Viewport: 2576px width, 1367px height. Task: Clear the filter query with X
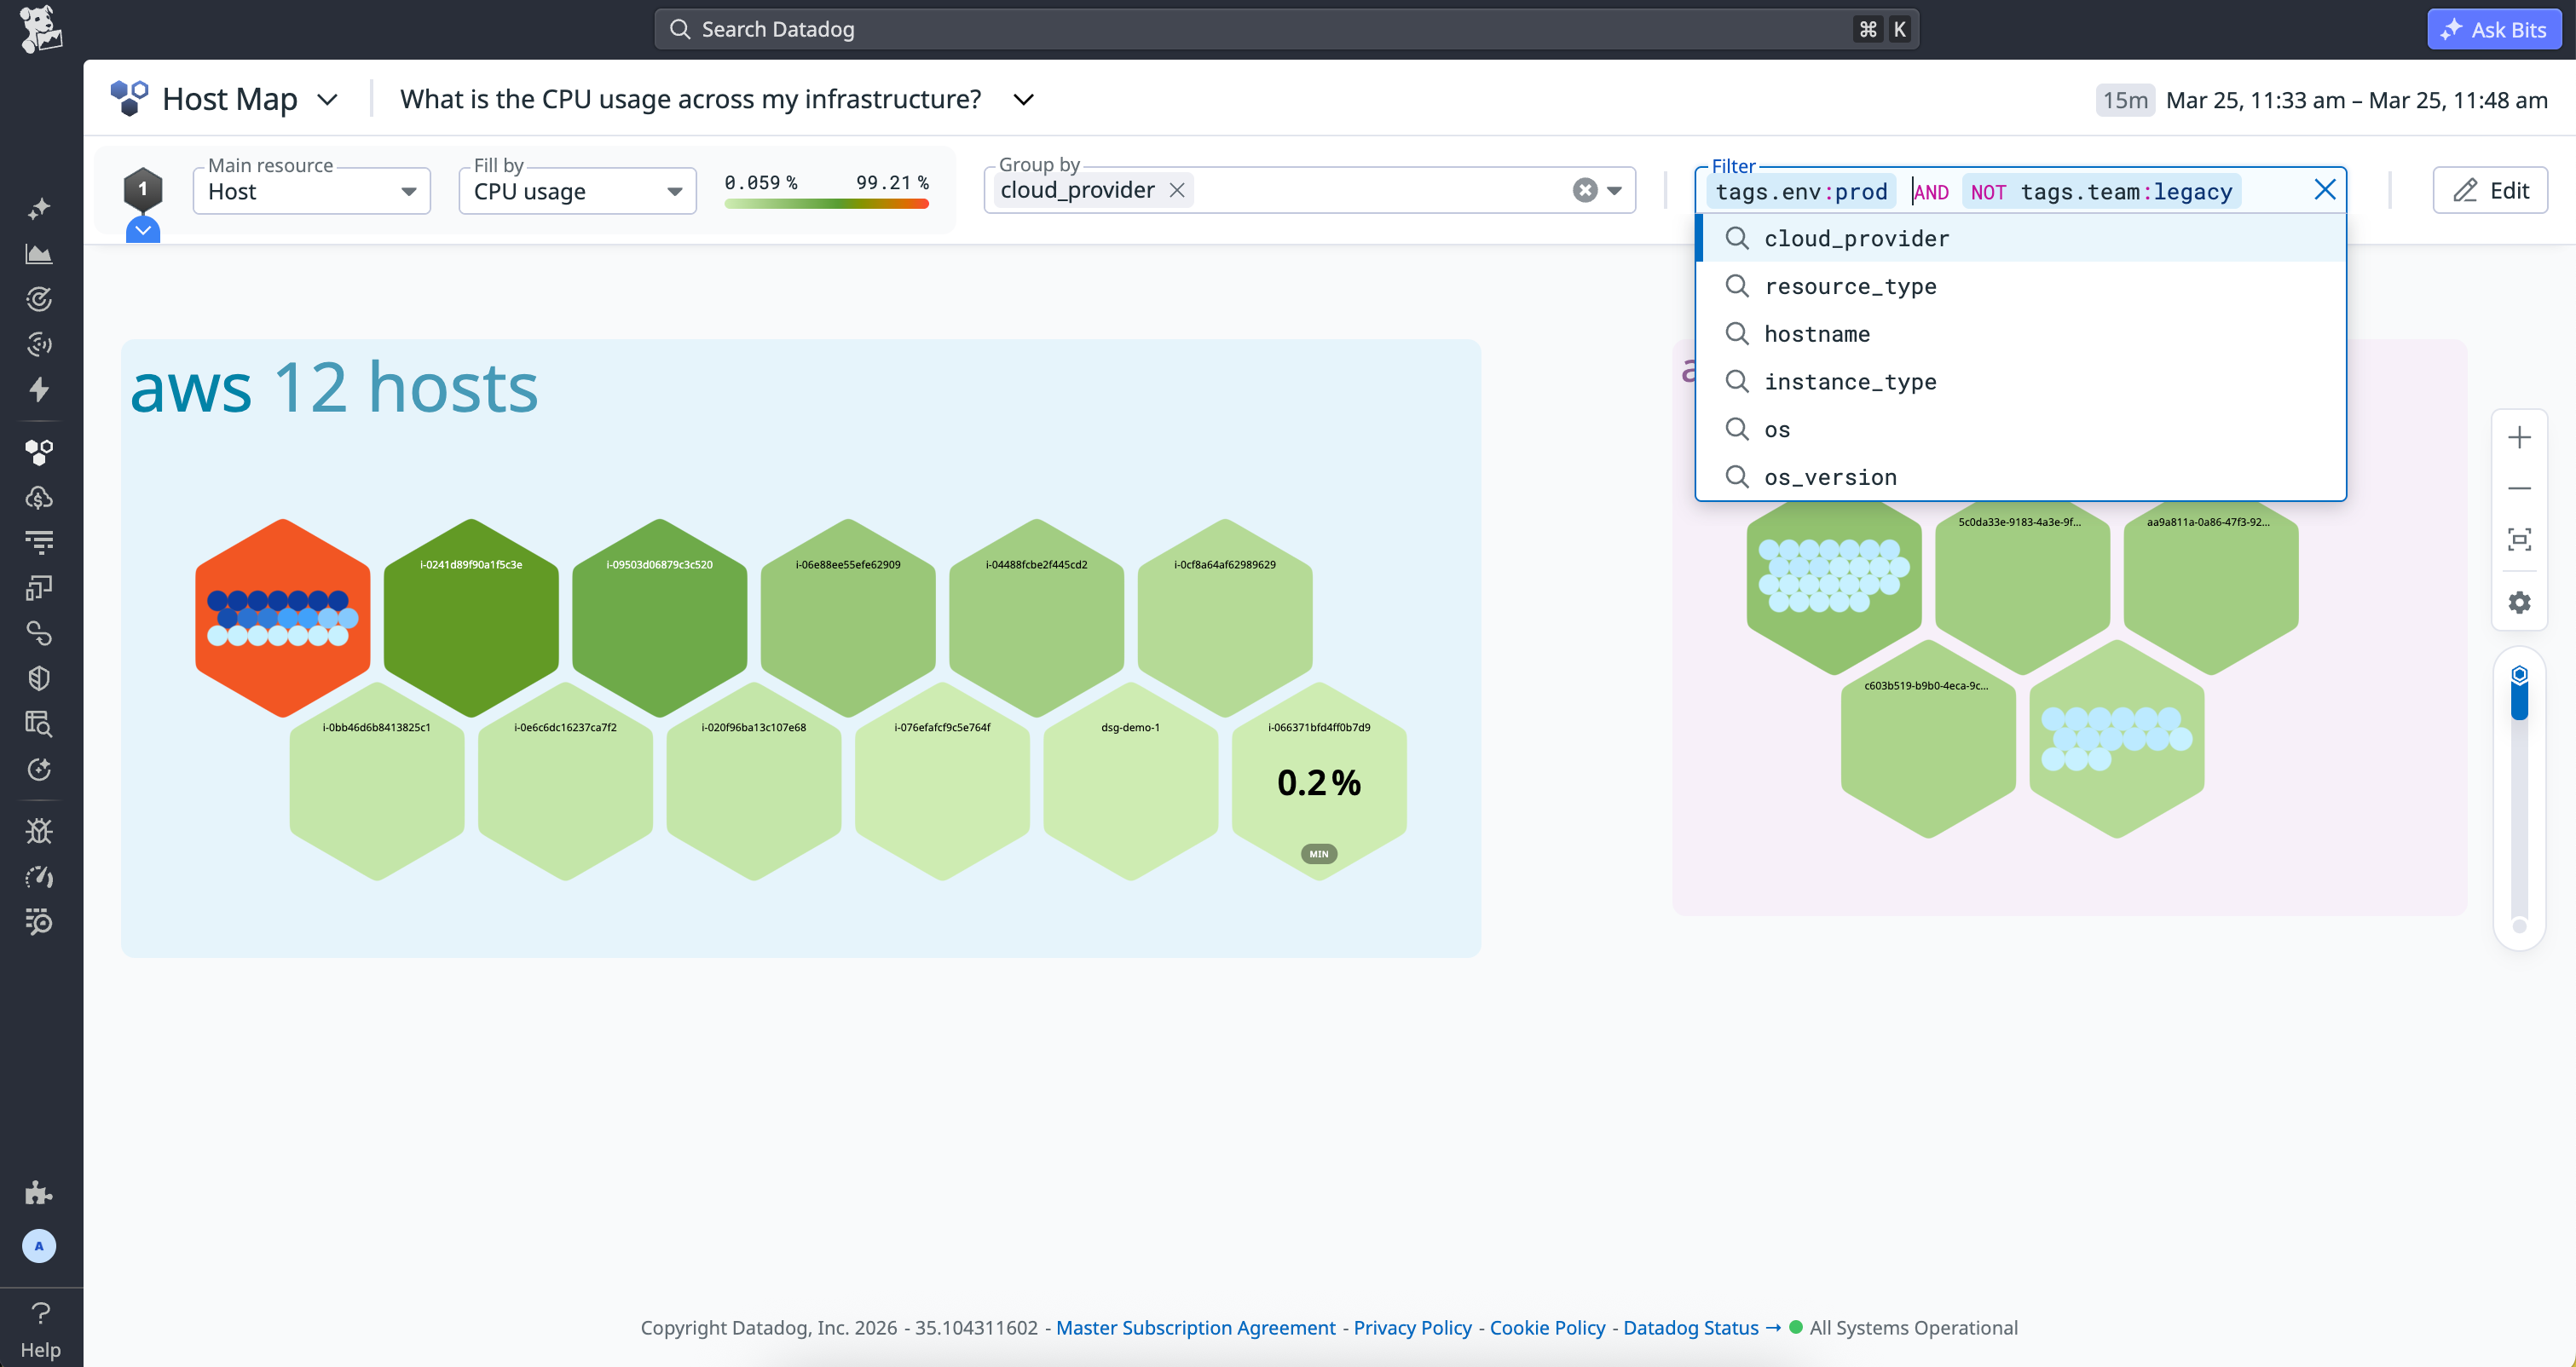click(2324, 190)
